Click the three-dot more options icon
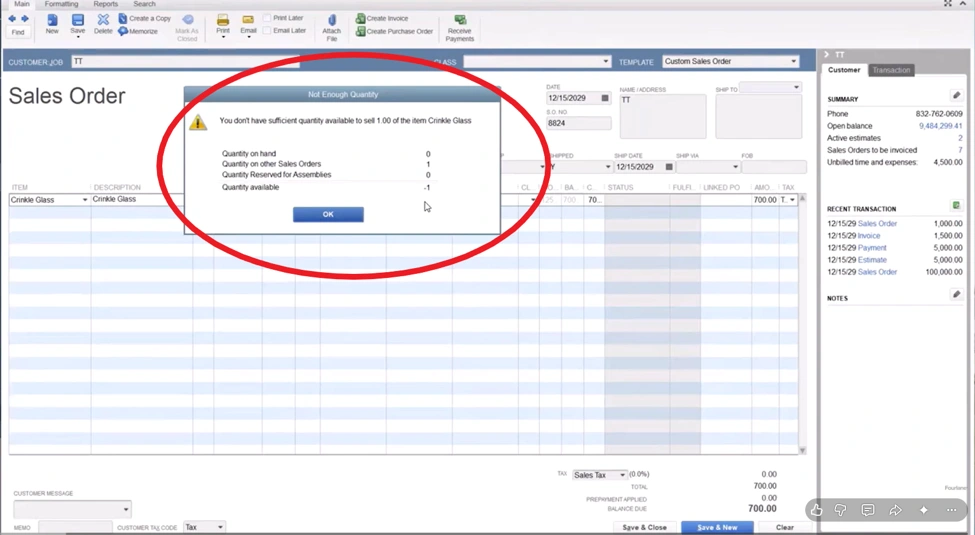Viewport: 975px width, 535px height. tap(952, 510)
